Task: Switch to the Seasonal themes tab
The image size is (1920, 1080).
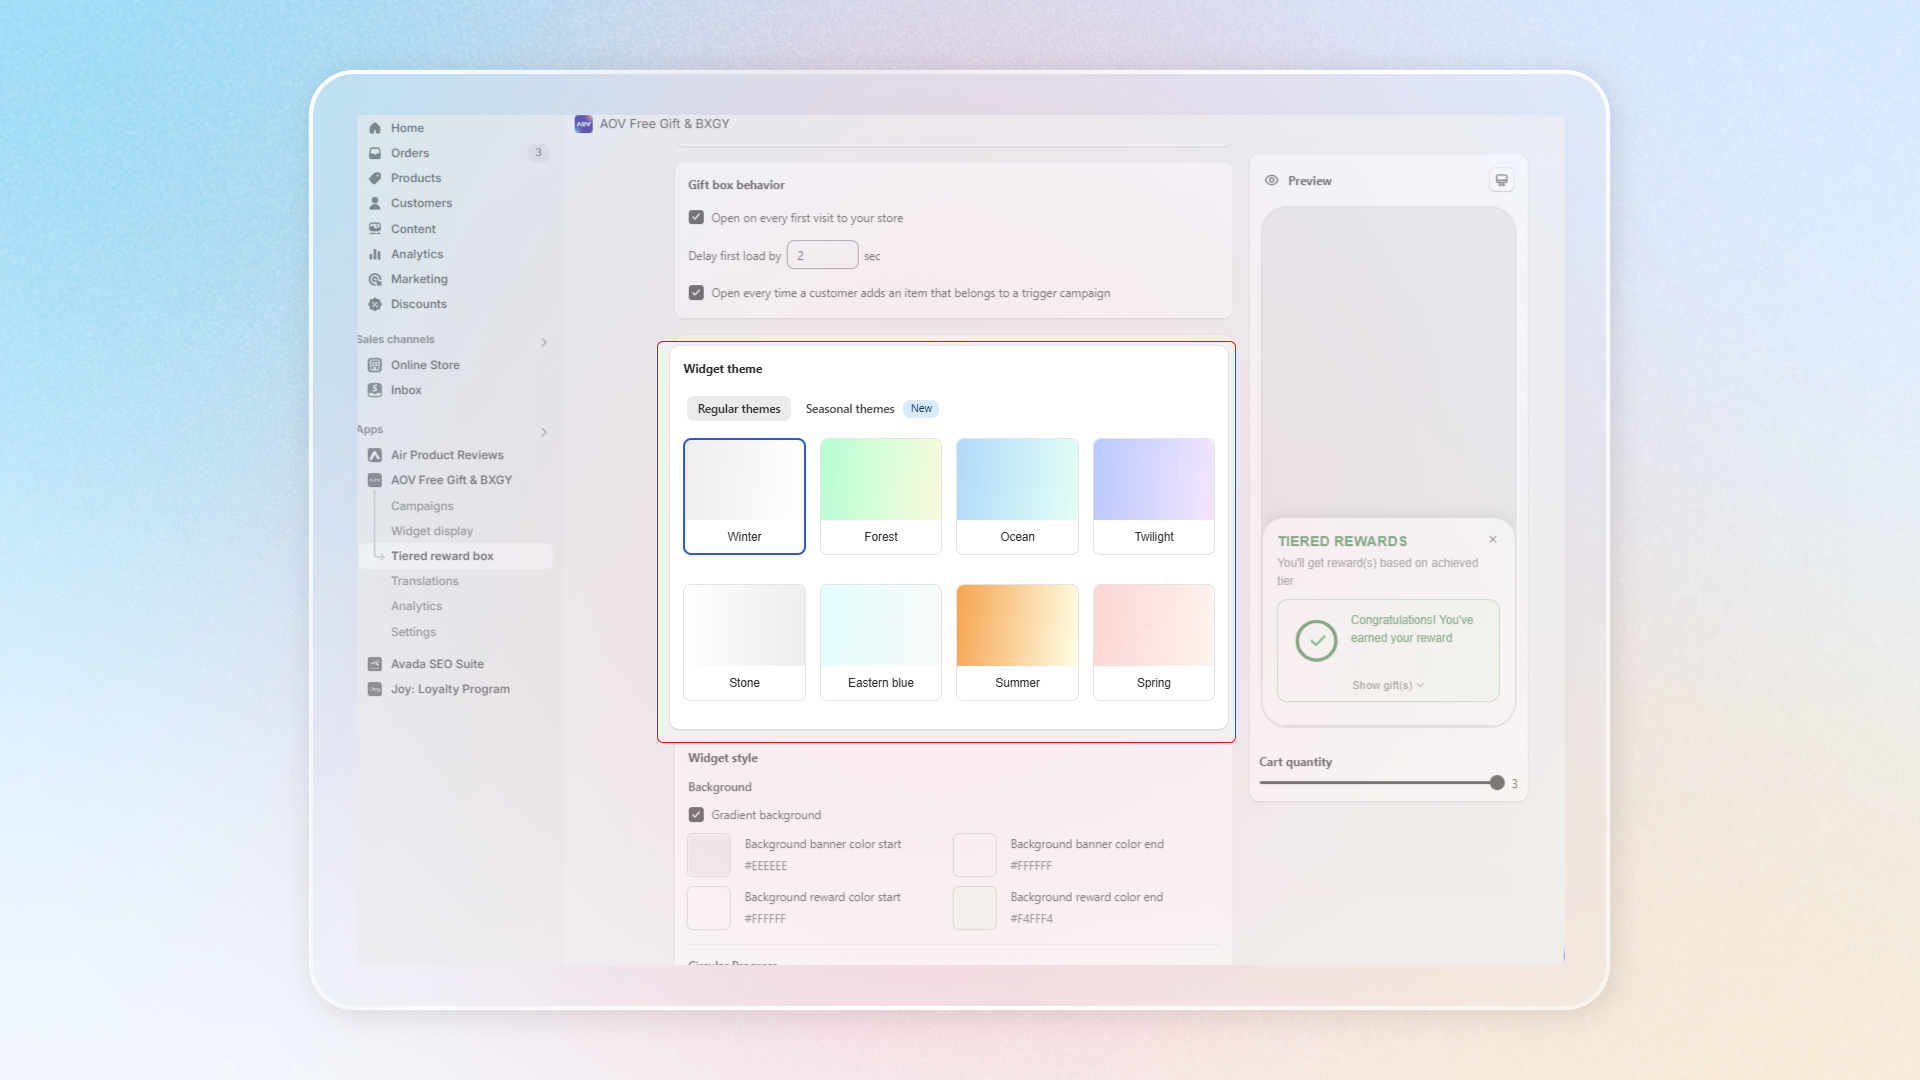Action: pos(850,409)
